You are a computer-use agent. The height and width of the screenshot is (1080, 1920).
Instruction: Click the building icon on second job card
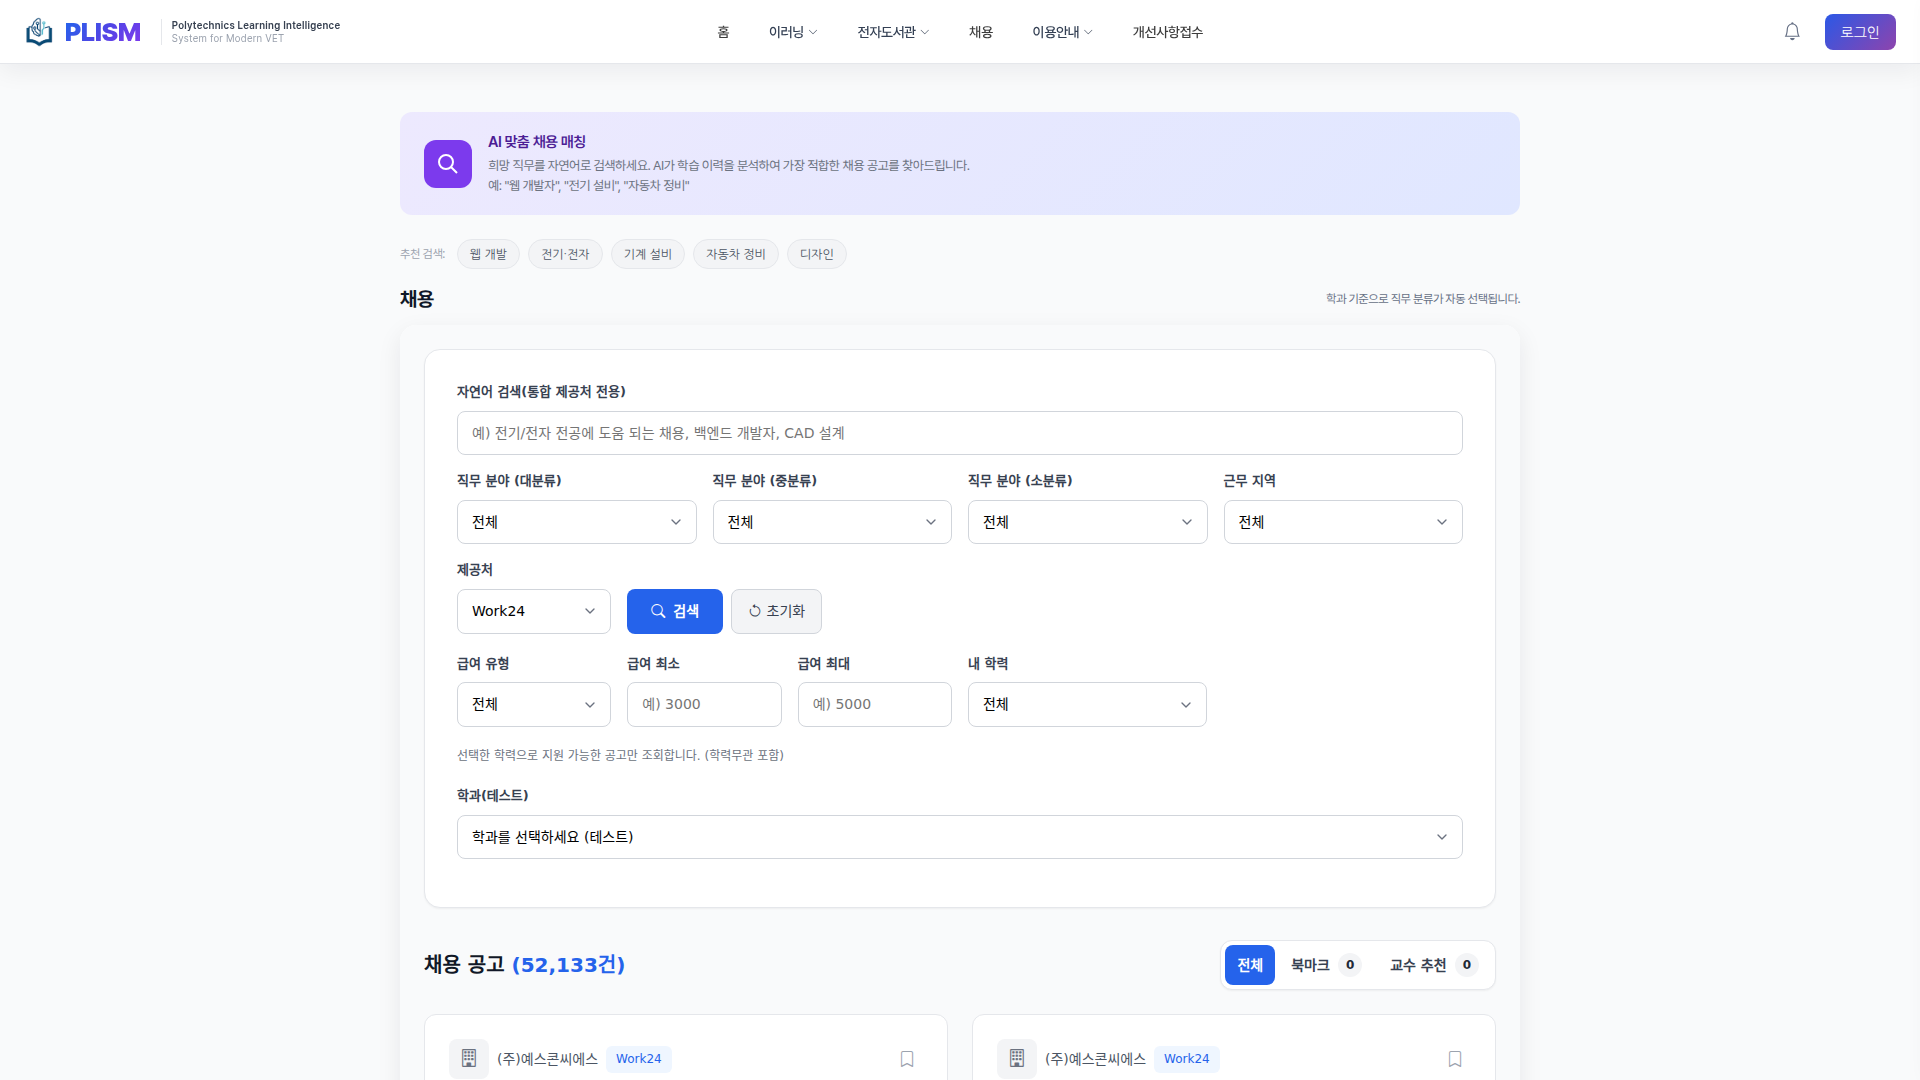tap(1016, 1058)
